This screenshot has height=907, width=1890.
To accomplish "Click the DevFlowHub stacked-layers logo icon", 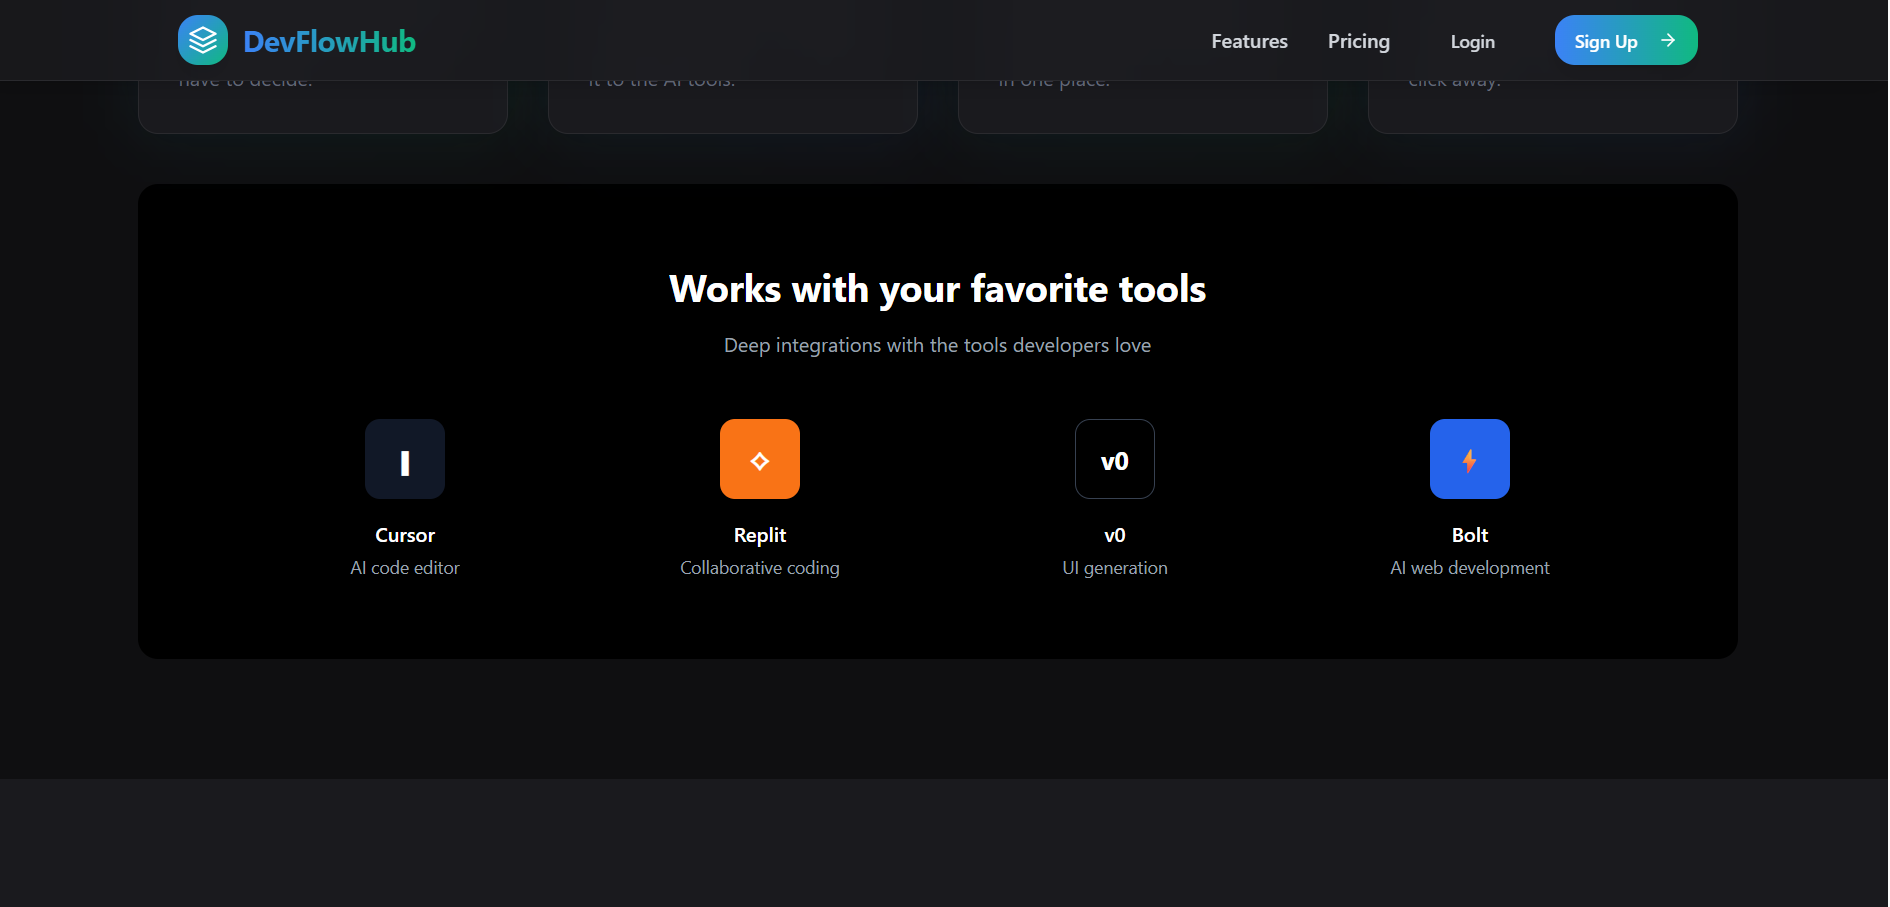I will coord(203,40).
